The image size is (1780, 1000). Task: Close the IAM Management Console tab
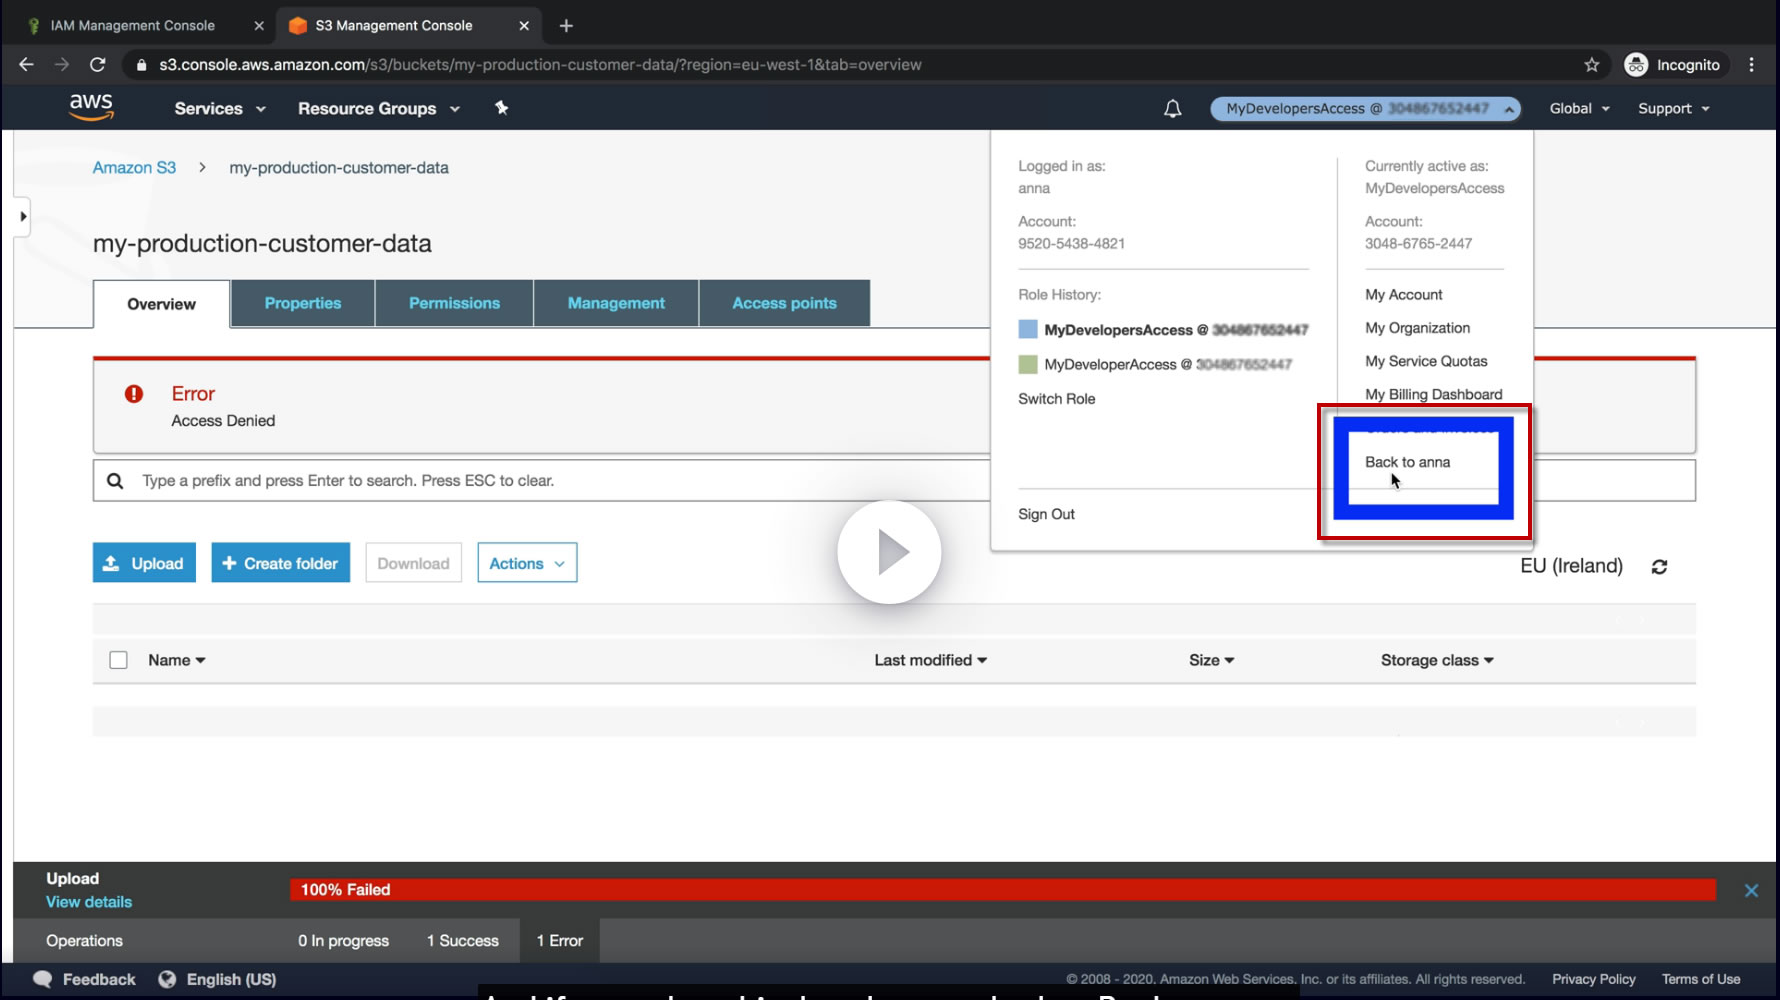258,26
